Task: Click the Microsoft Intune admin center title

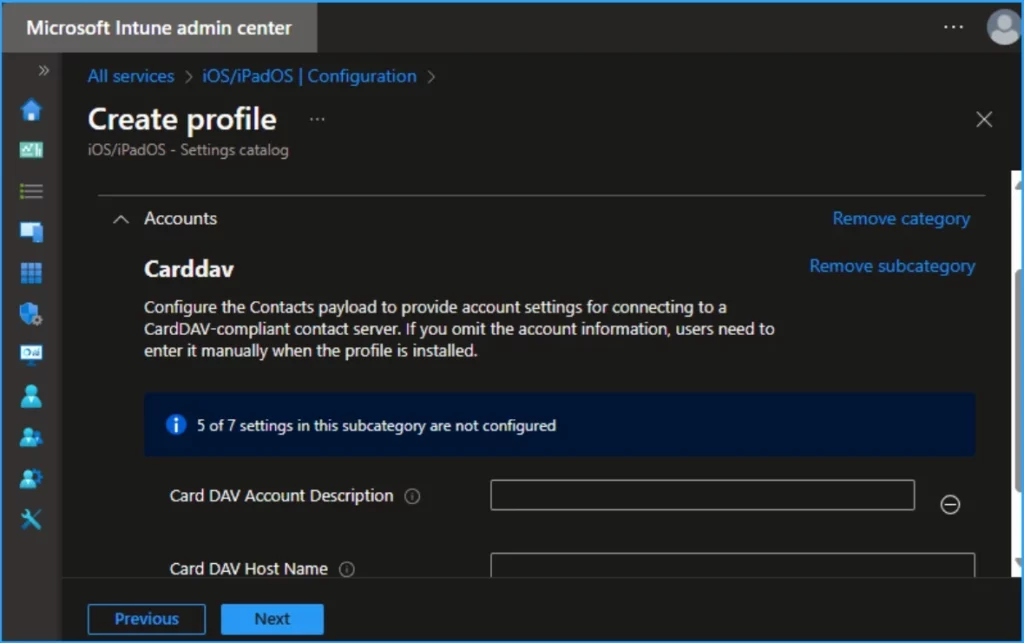Action: pyautogui.click(x=159, y=27)
